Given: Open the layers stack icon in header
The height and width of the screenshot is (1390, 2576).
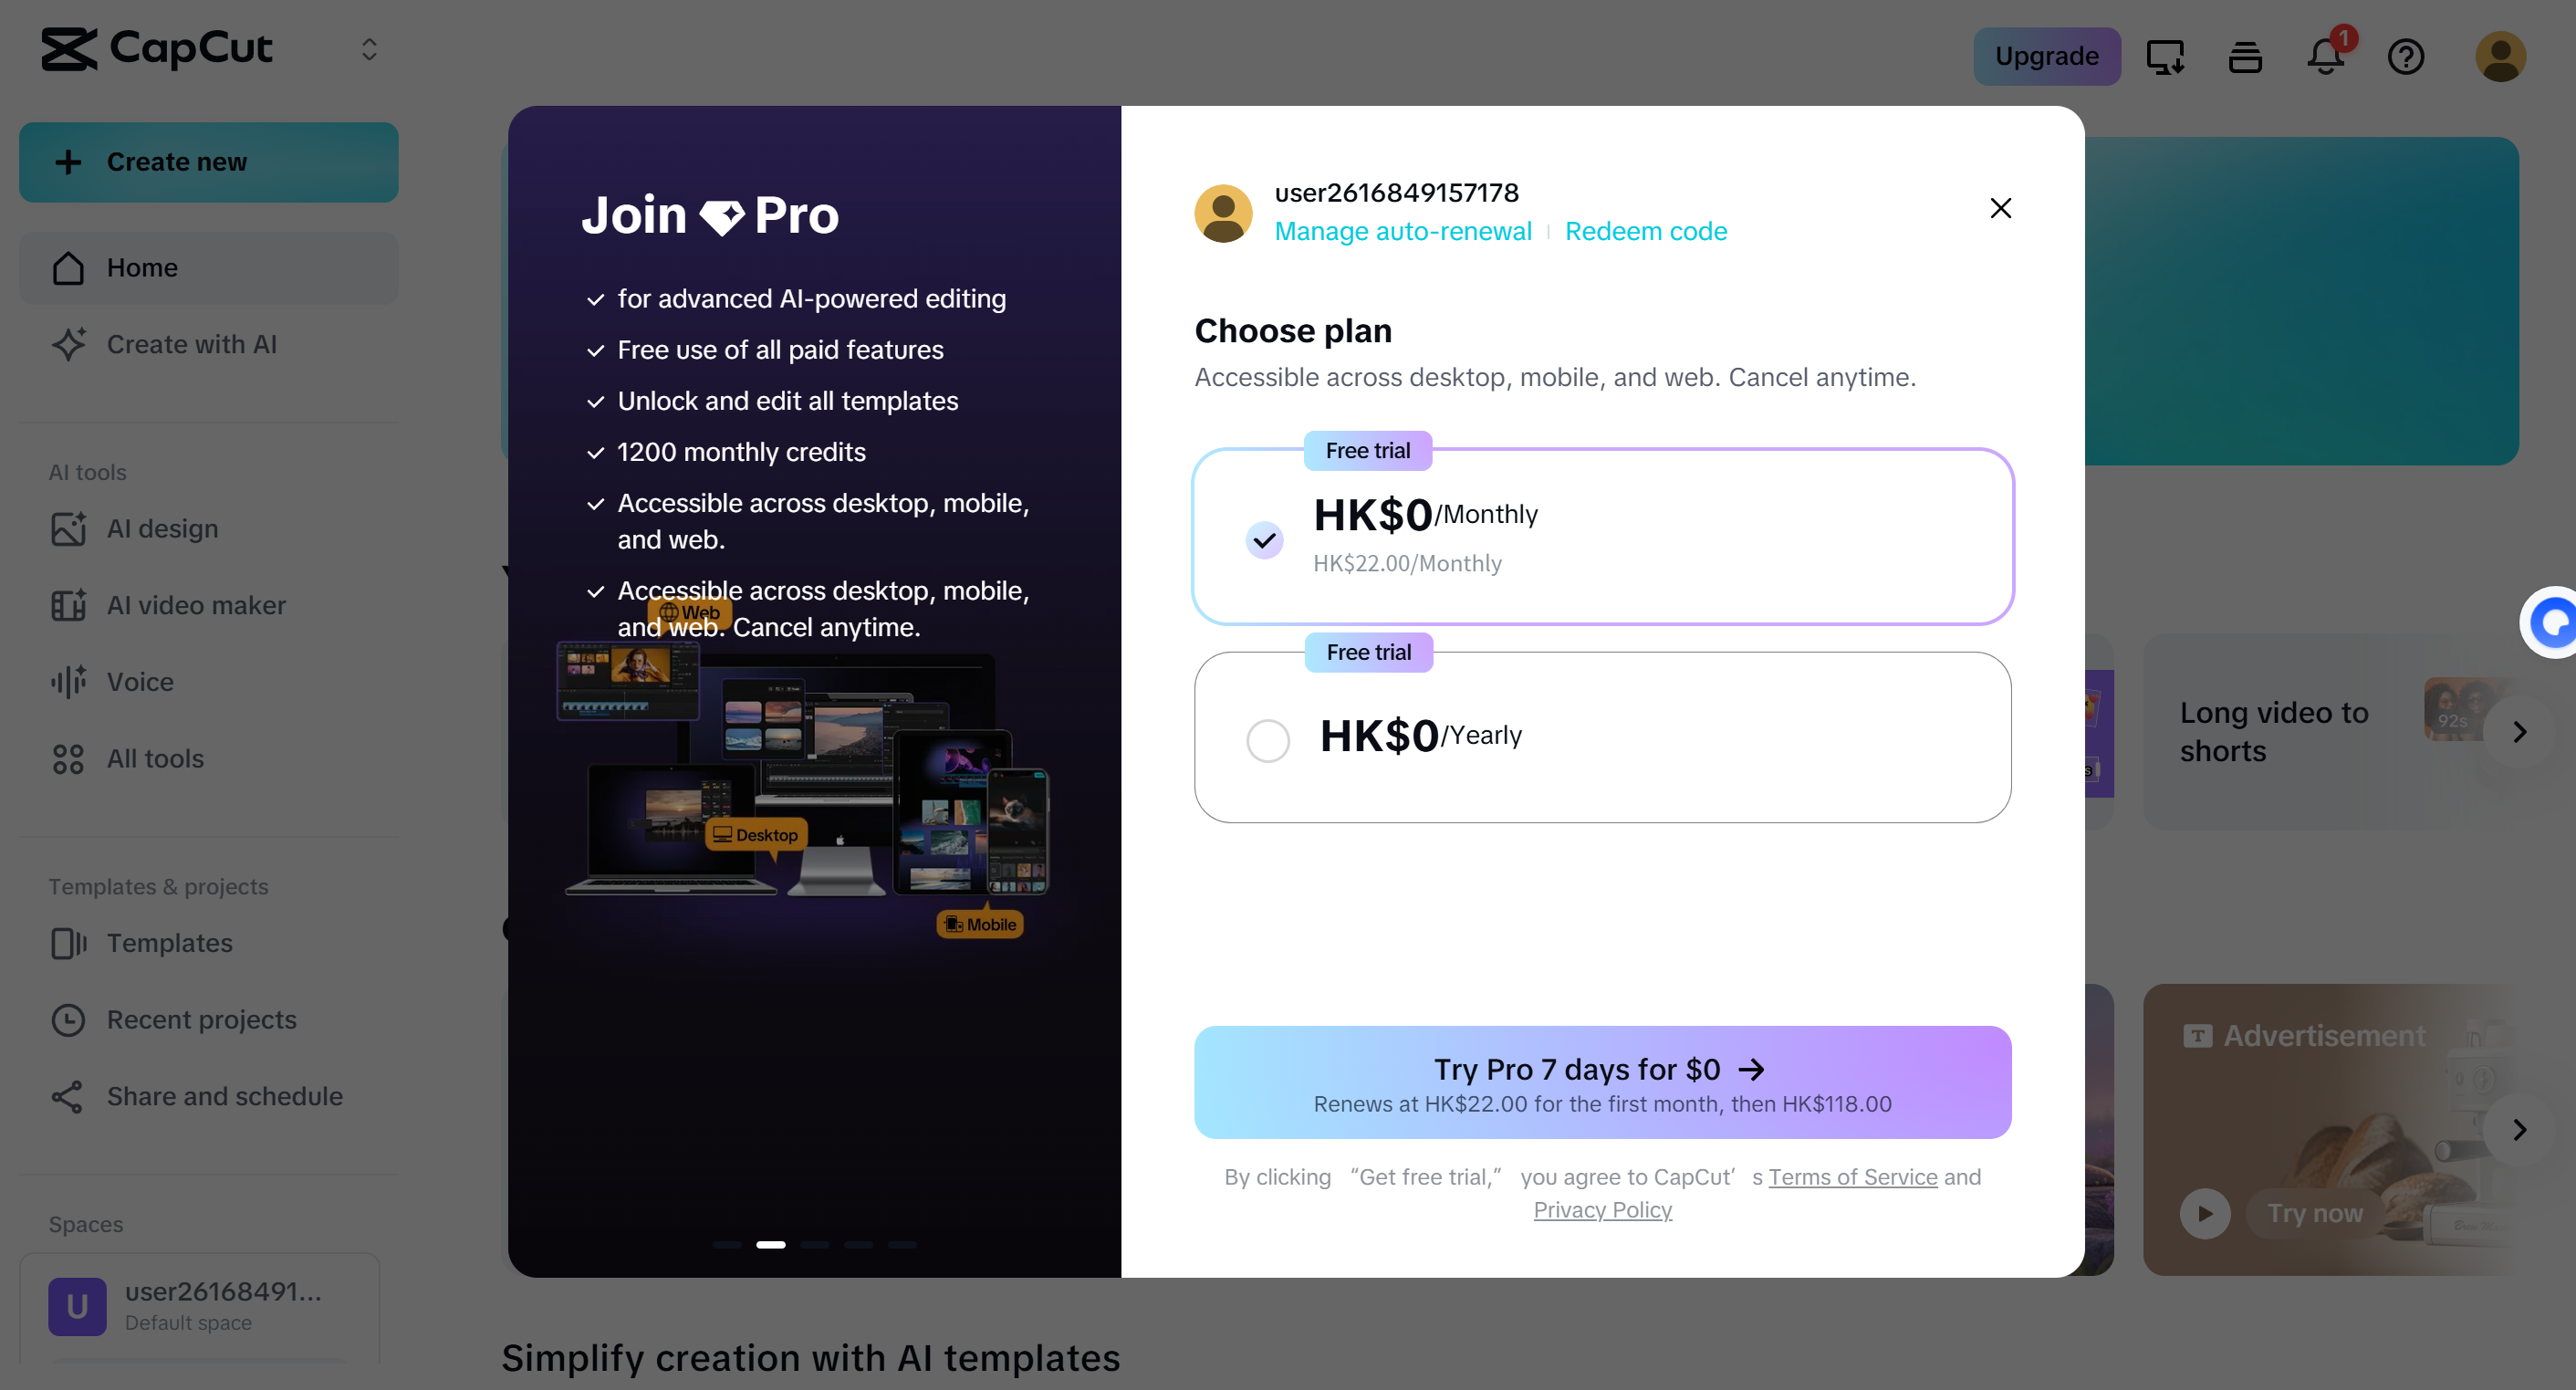Looking at the screenshot, I should pyautogui.click(x=2245, y=56).
